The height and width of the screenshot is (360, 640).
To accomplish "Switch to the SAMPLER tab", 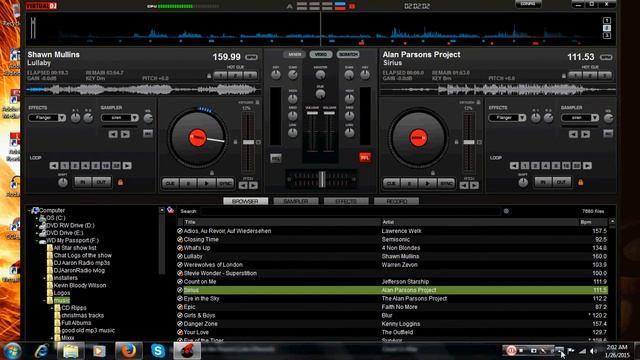I will [x=296, y=201].
